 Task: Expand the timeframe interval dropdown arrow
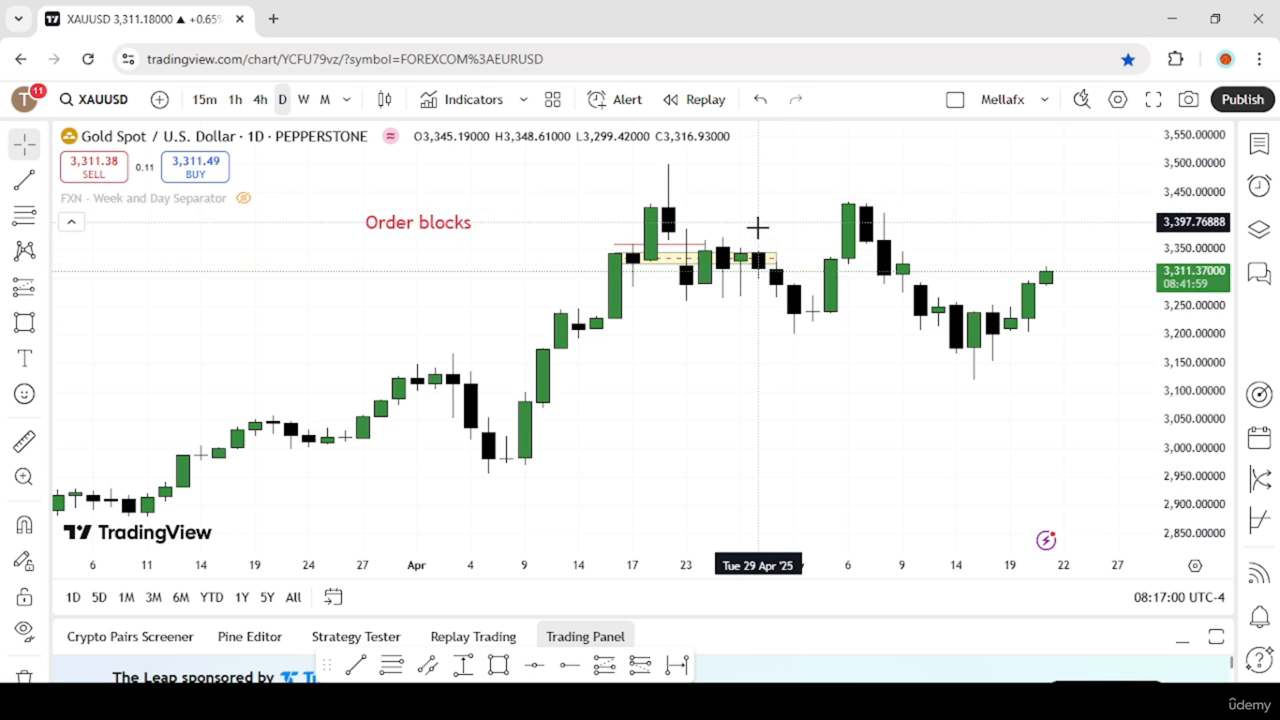coord(347,99)
